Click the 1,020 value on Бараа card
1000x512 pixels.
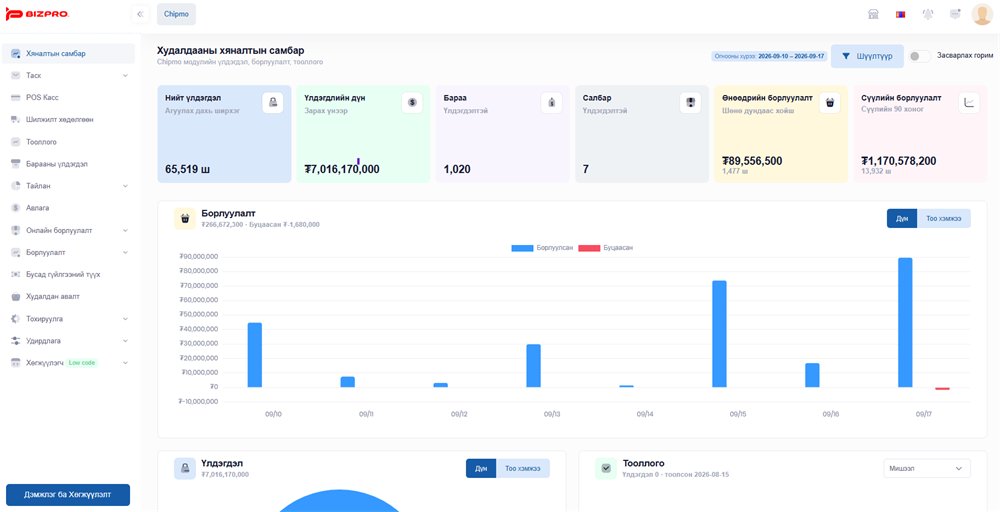click(457, 169)
